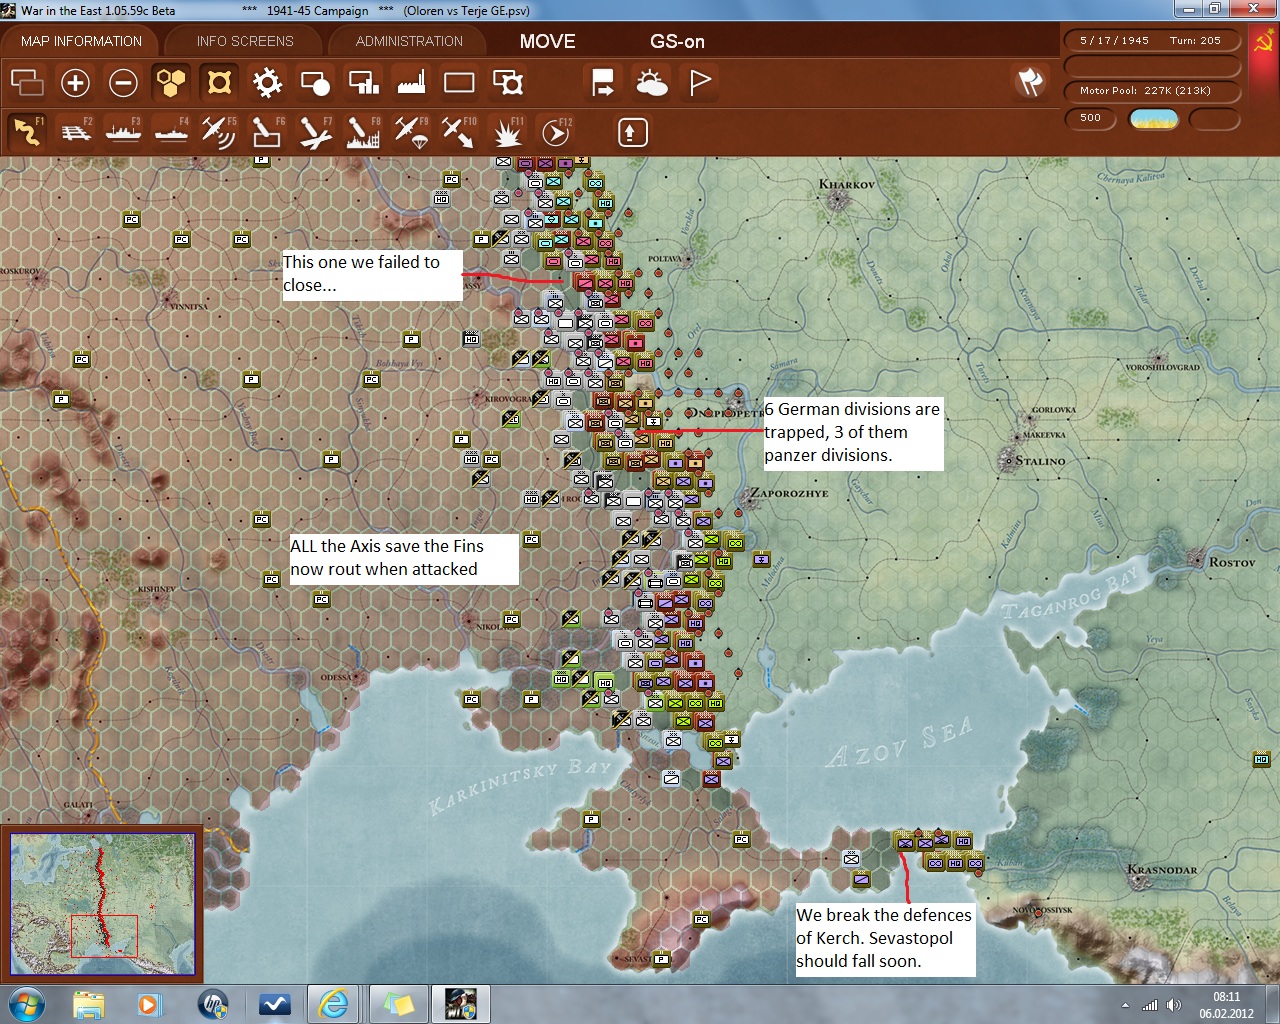Select the F8 bomb city mode
Screen dimensions: 1280x1024
click(x=363, y=132)
